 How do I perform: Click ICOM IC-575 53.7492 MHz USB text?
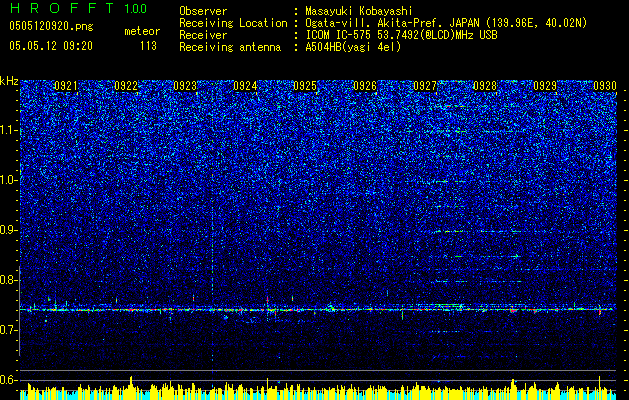coord(401,35)
